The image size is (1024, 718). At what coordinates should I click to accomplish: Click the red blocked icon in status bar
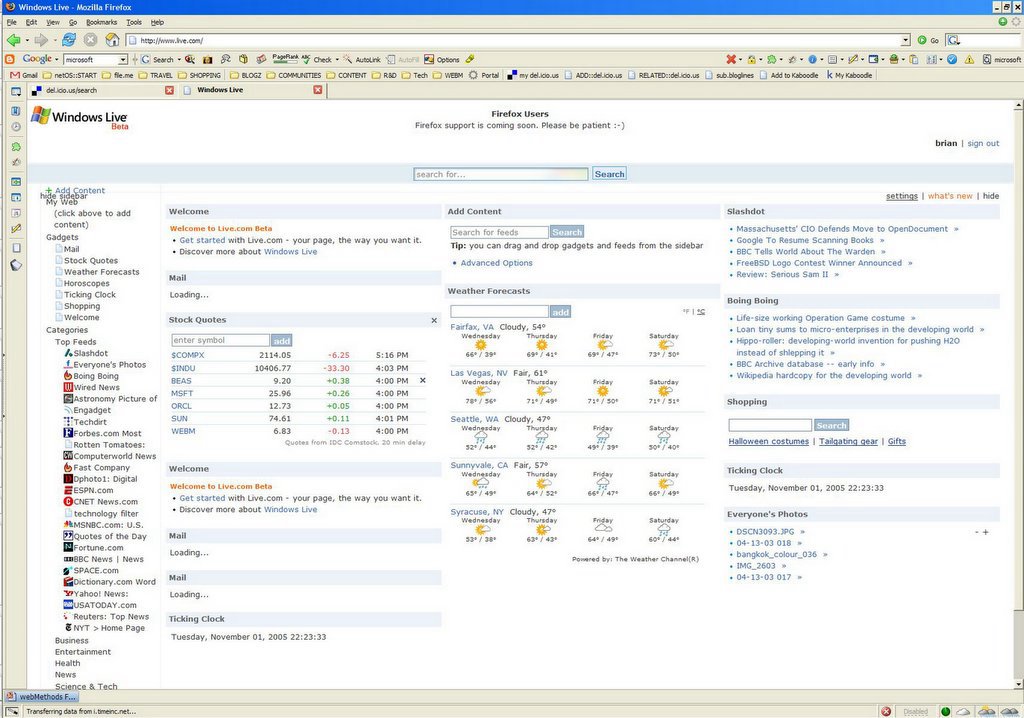886,711
